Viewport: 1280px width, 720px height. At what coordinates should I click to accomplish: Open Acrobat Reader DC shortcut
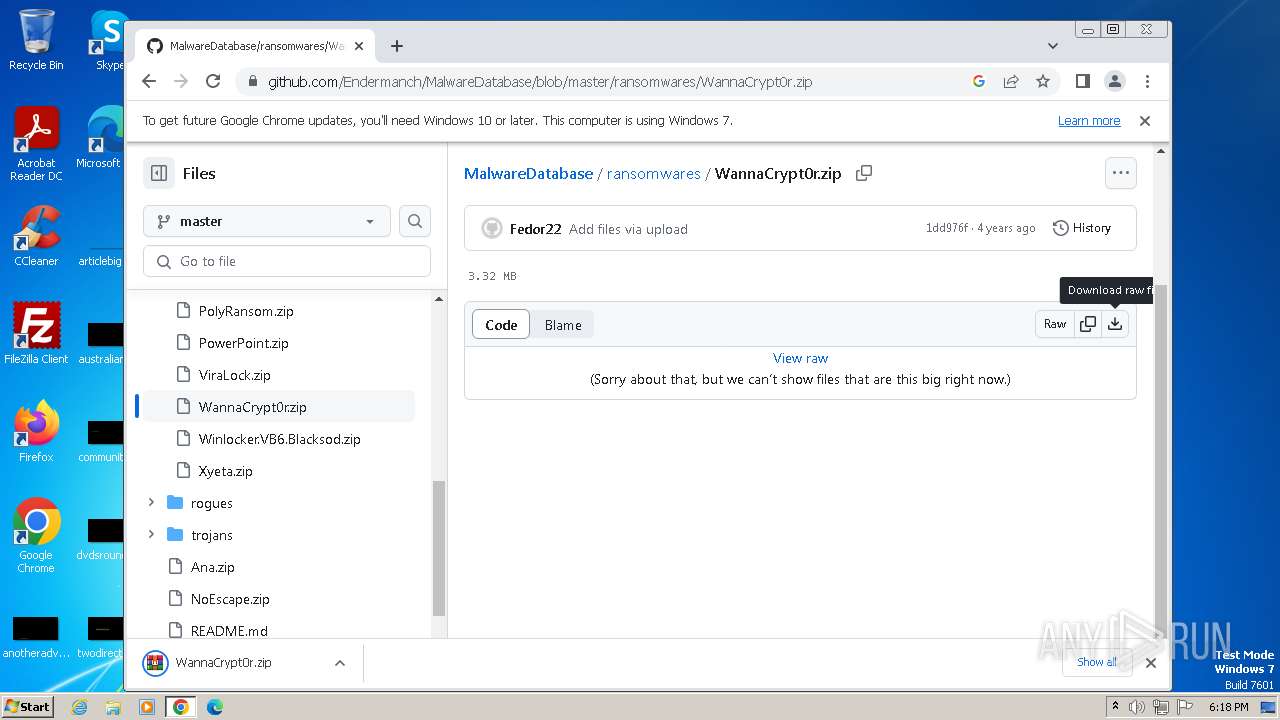pos(36,144)
